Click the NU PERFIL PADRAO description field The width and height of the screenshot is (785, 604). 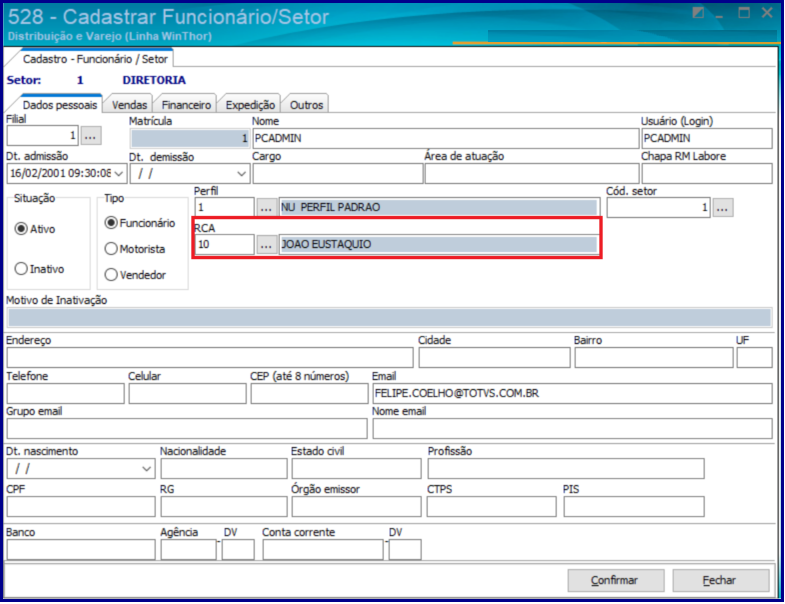pyautogui.click(x=439, y=207)
